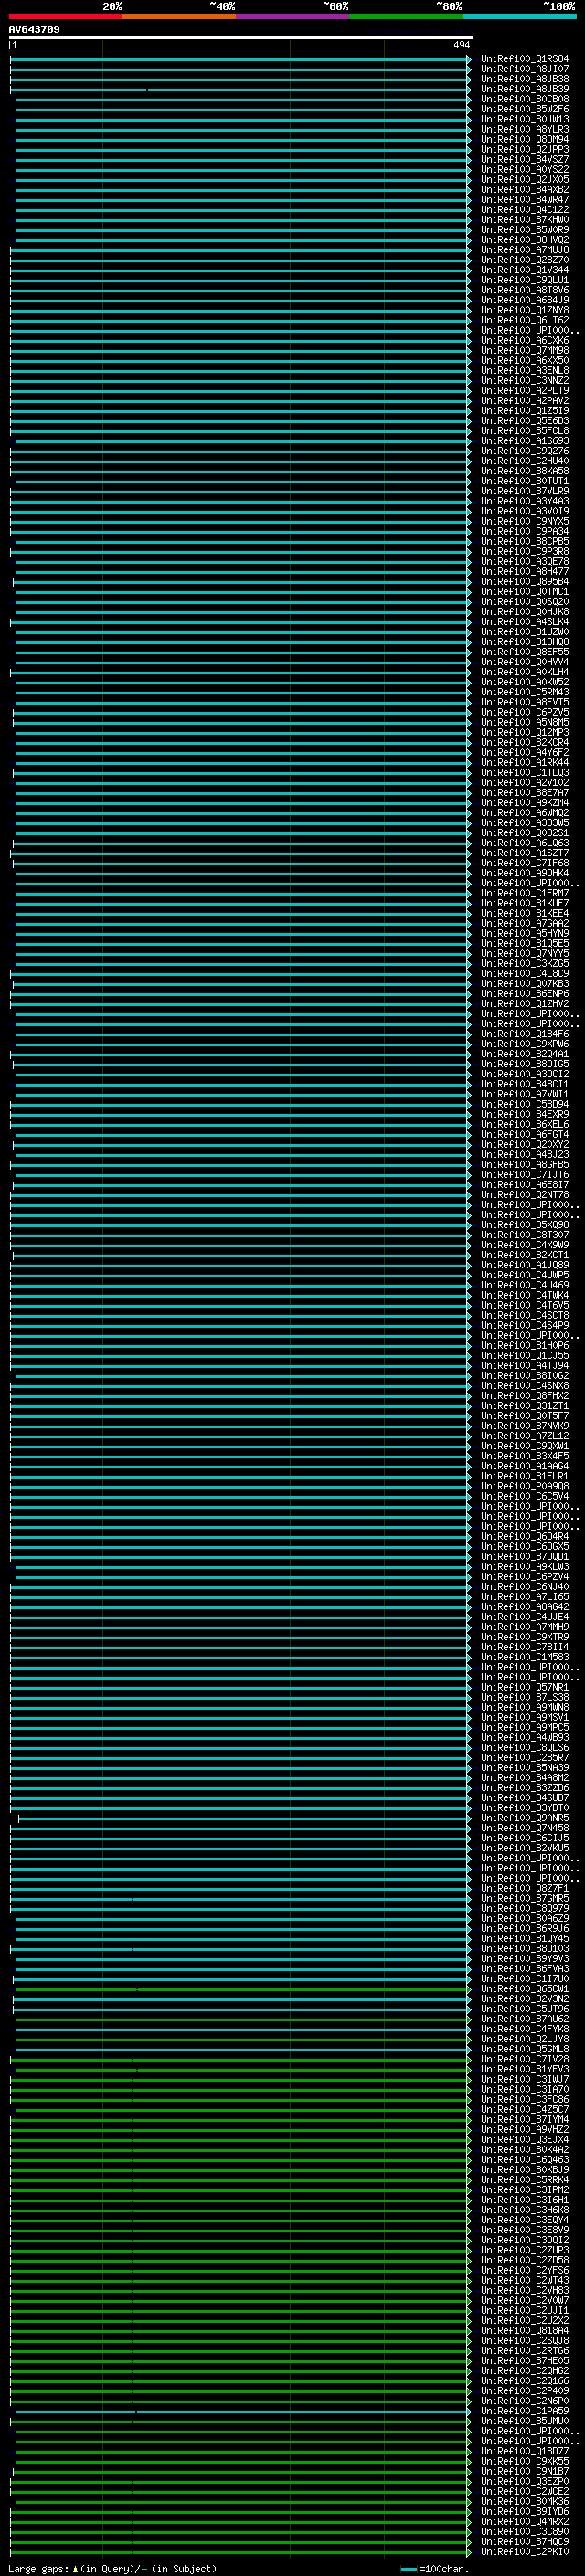
Task: Select hit label UniRef100_C4S4P9
Action: coord(524,1325)
